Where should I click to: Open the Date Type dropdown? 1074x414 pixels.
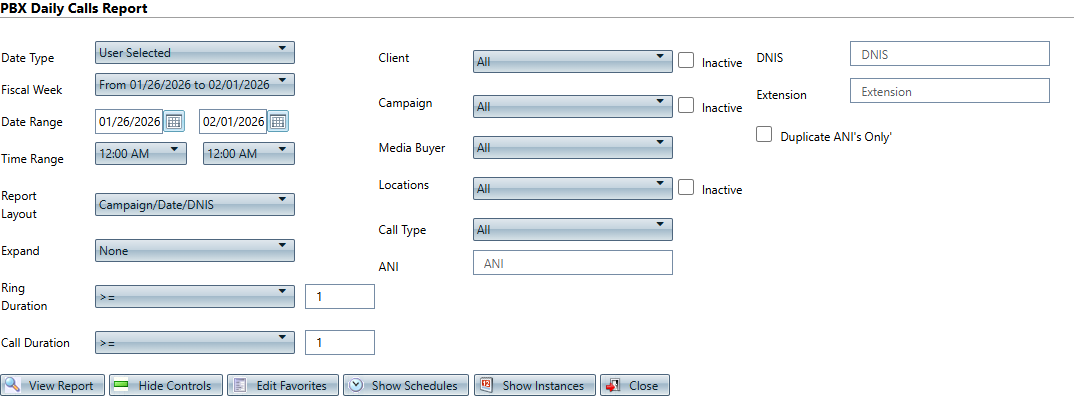tap(194, 52)
